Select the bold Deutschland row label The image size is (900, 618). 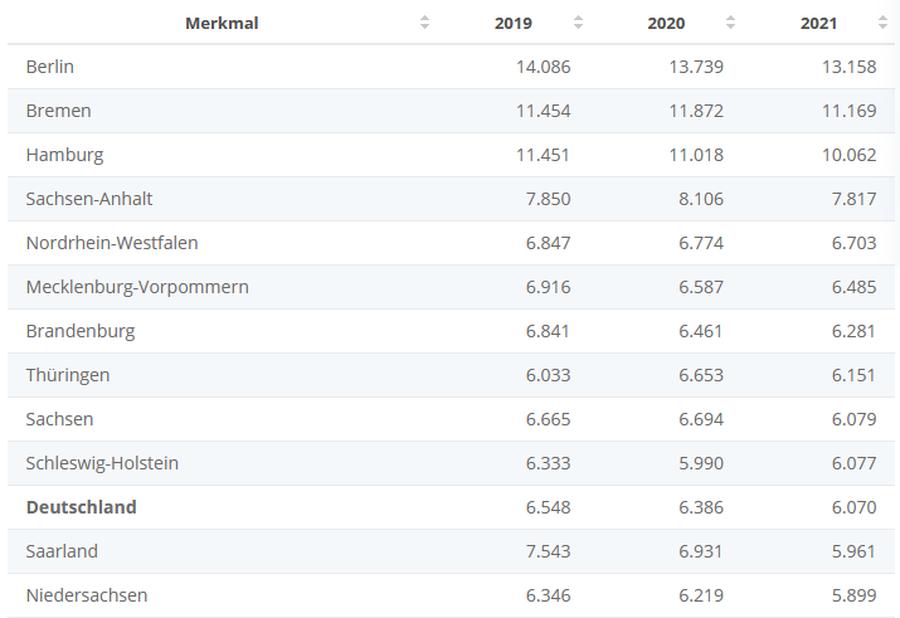(x=82, y=507)
